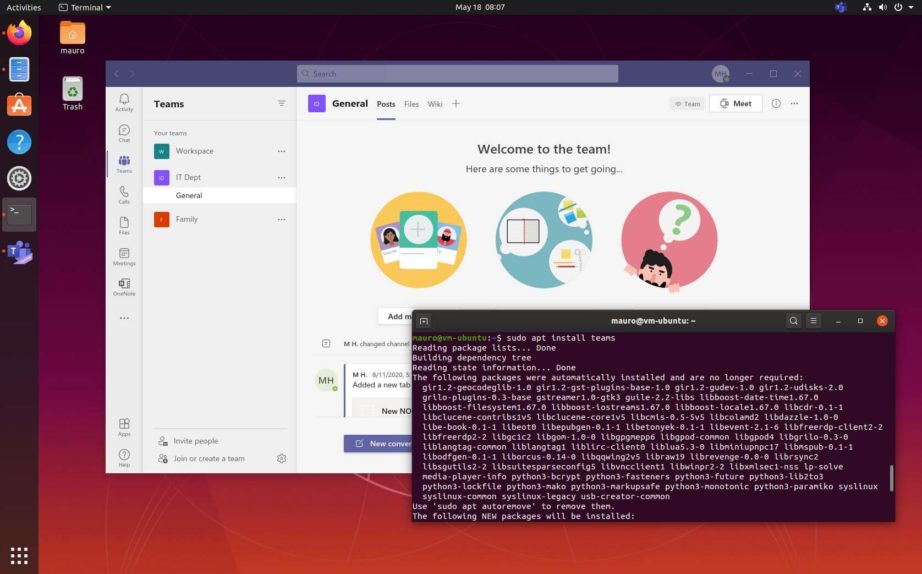Viewport: 922px width, 574px height.
Task: Click the channel info icon
Action: click(776, 104)
